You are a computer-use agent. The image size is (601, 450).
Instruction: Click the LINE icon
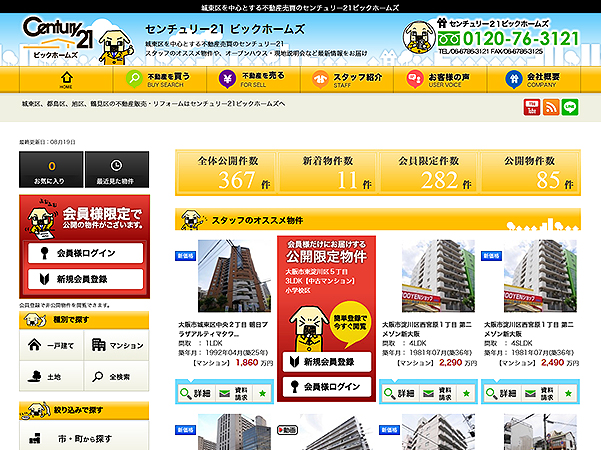[570, 107]
